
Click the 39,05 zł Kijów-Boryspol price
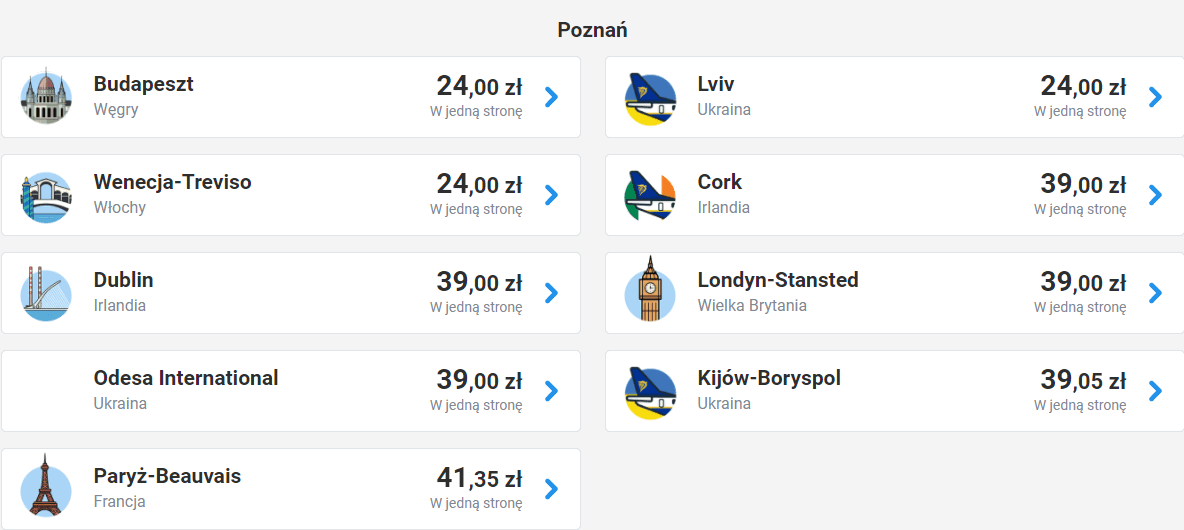tap(1083, 380)
